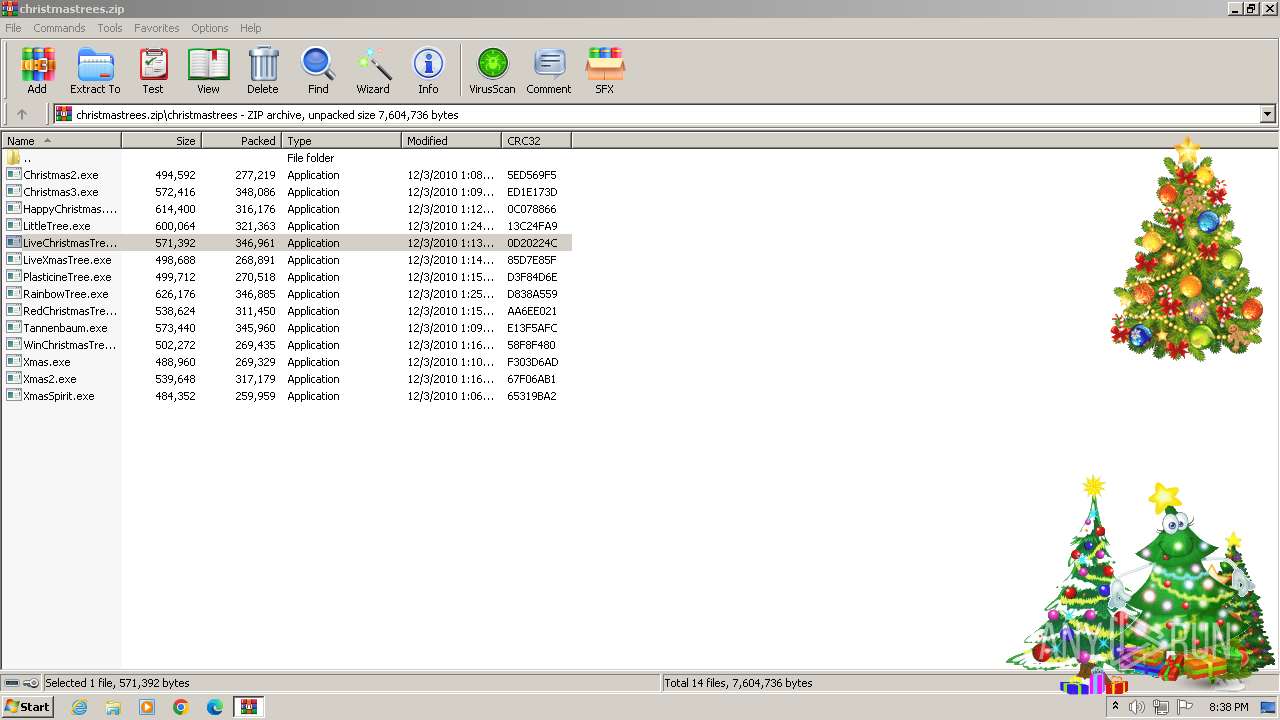
Task: Open the Windows Start button
Action: (27, 707)
